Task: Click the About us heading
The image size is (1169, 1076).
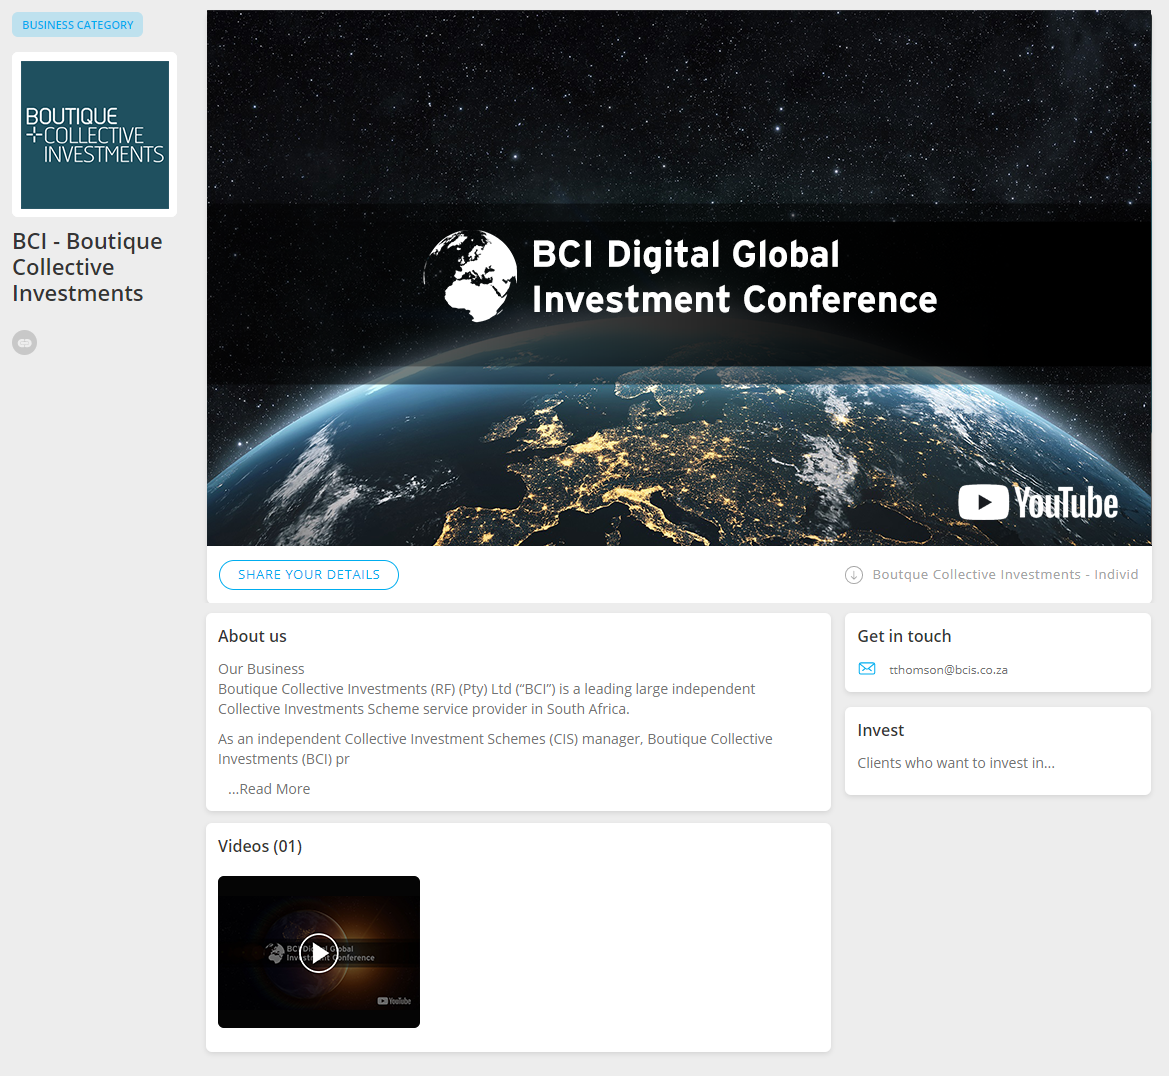Action: pyautogui.click(x=252, y=636)
